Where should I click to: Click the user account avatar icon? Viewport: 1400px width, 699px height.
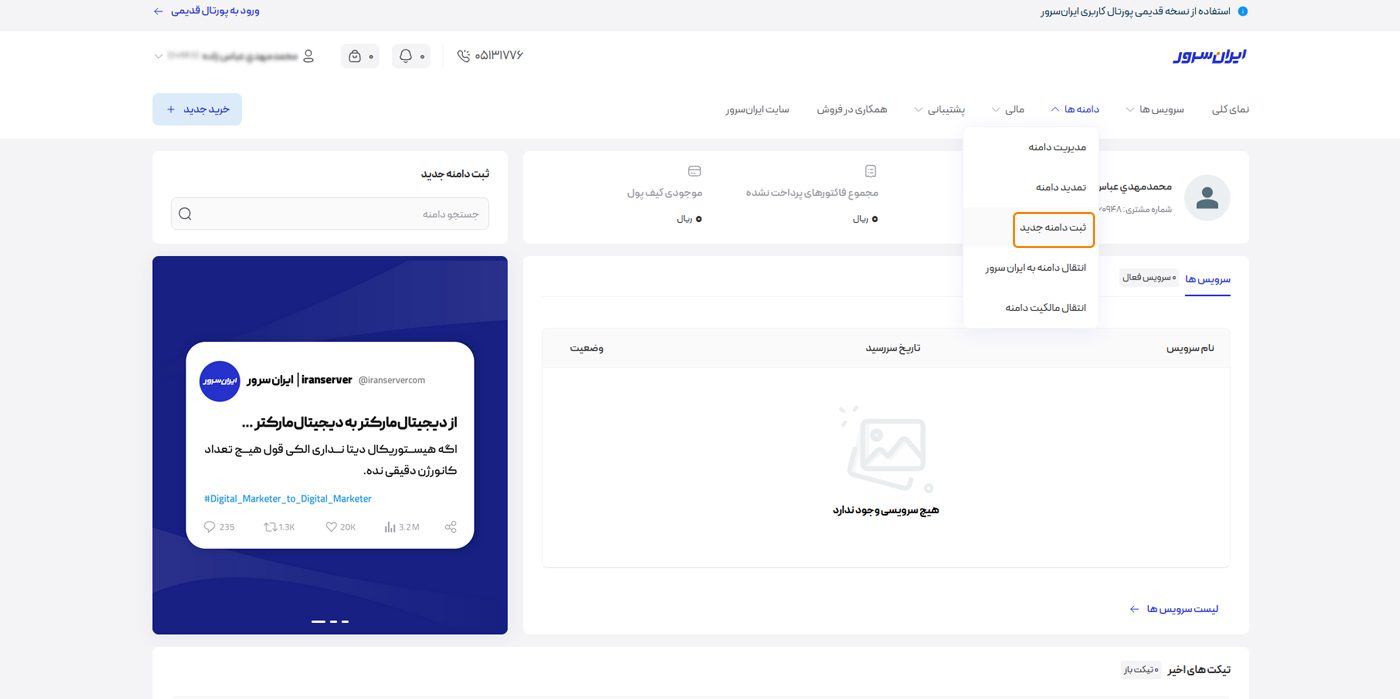coord(308,56)
